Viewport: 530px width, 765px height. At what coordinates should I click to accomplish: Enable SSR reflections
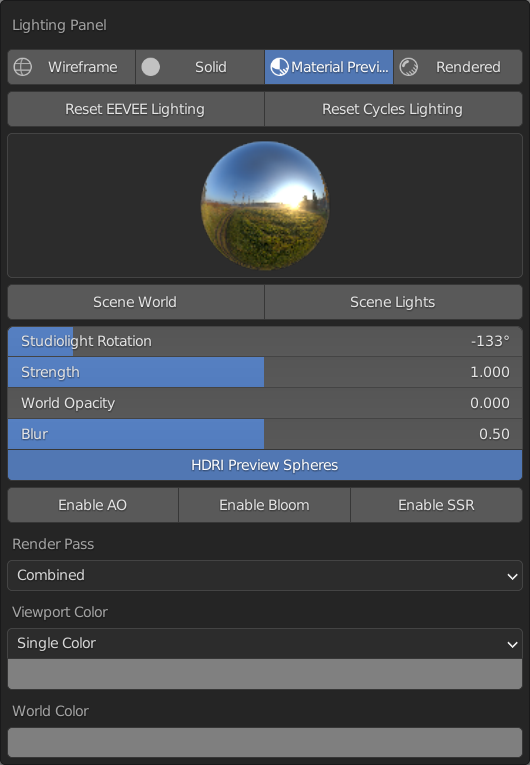click(x=436, y=505)
